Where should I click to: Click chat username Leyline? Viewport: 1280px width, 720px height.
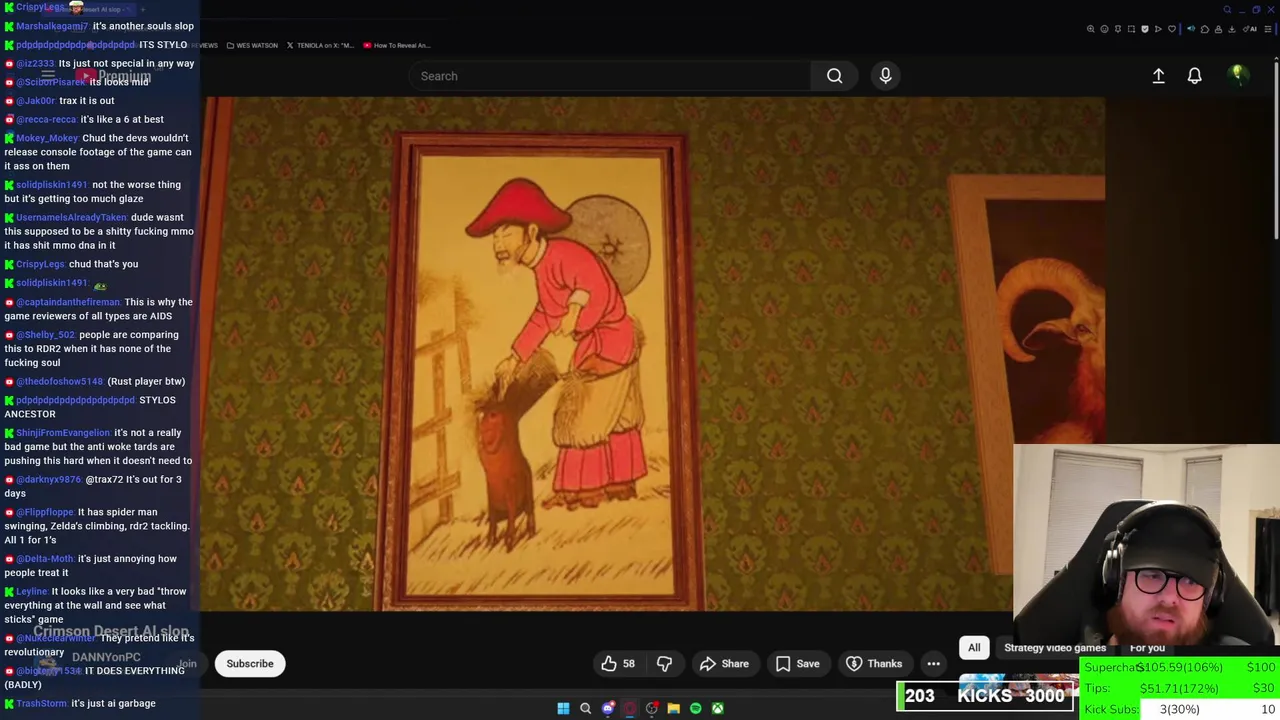click(x=32, y=591)
